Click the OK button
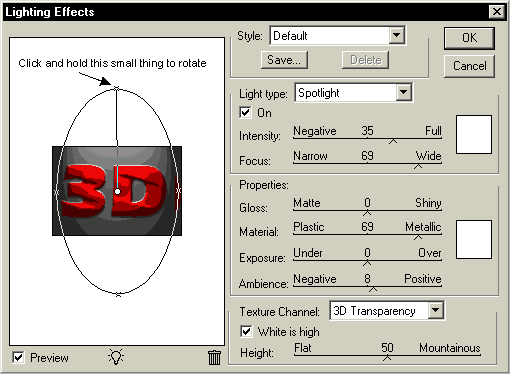The image size is (510, 374). (469, 38)
